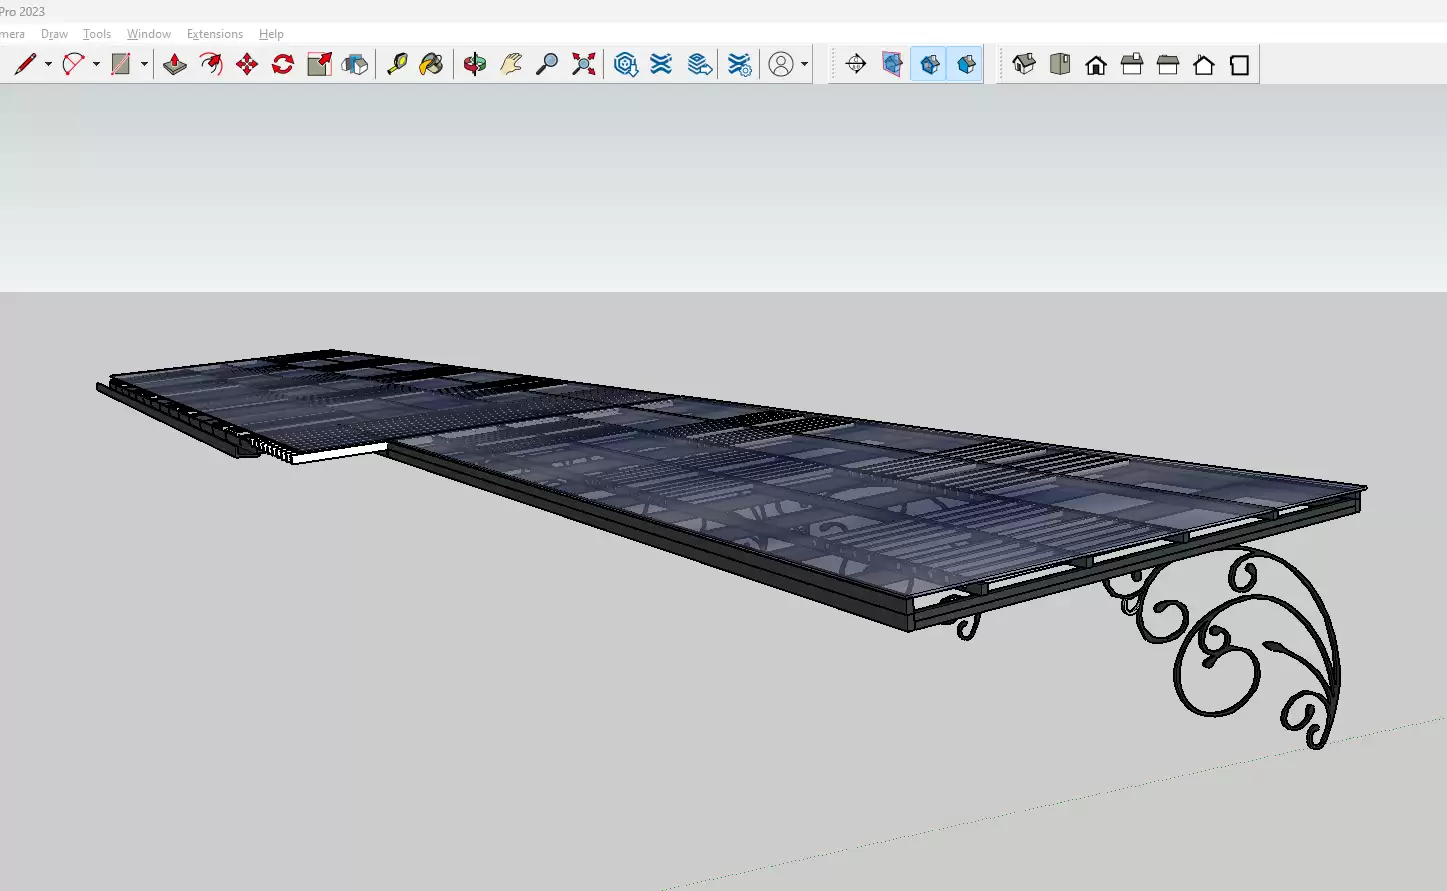Switch to the Iso standard view
Viewport: 1447px width, 891px height.
click(x=1024, y=65)
